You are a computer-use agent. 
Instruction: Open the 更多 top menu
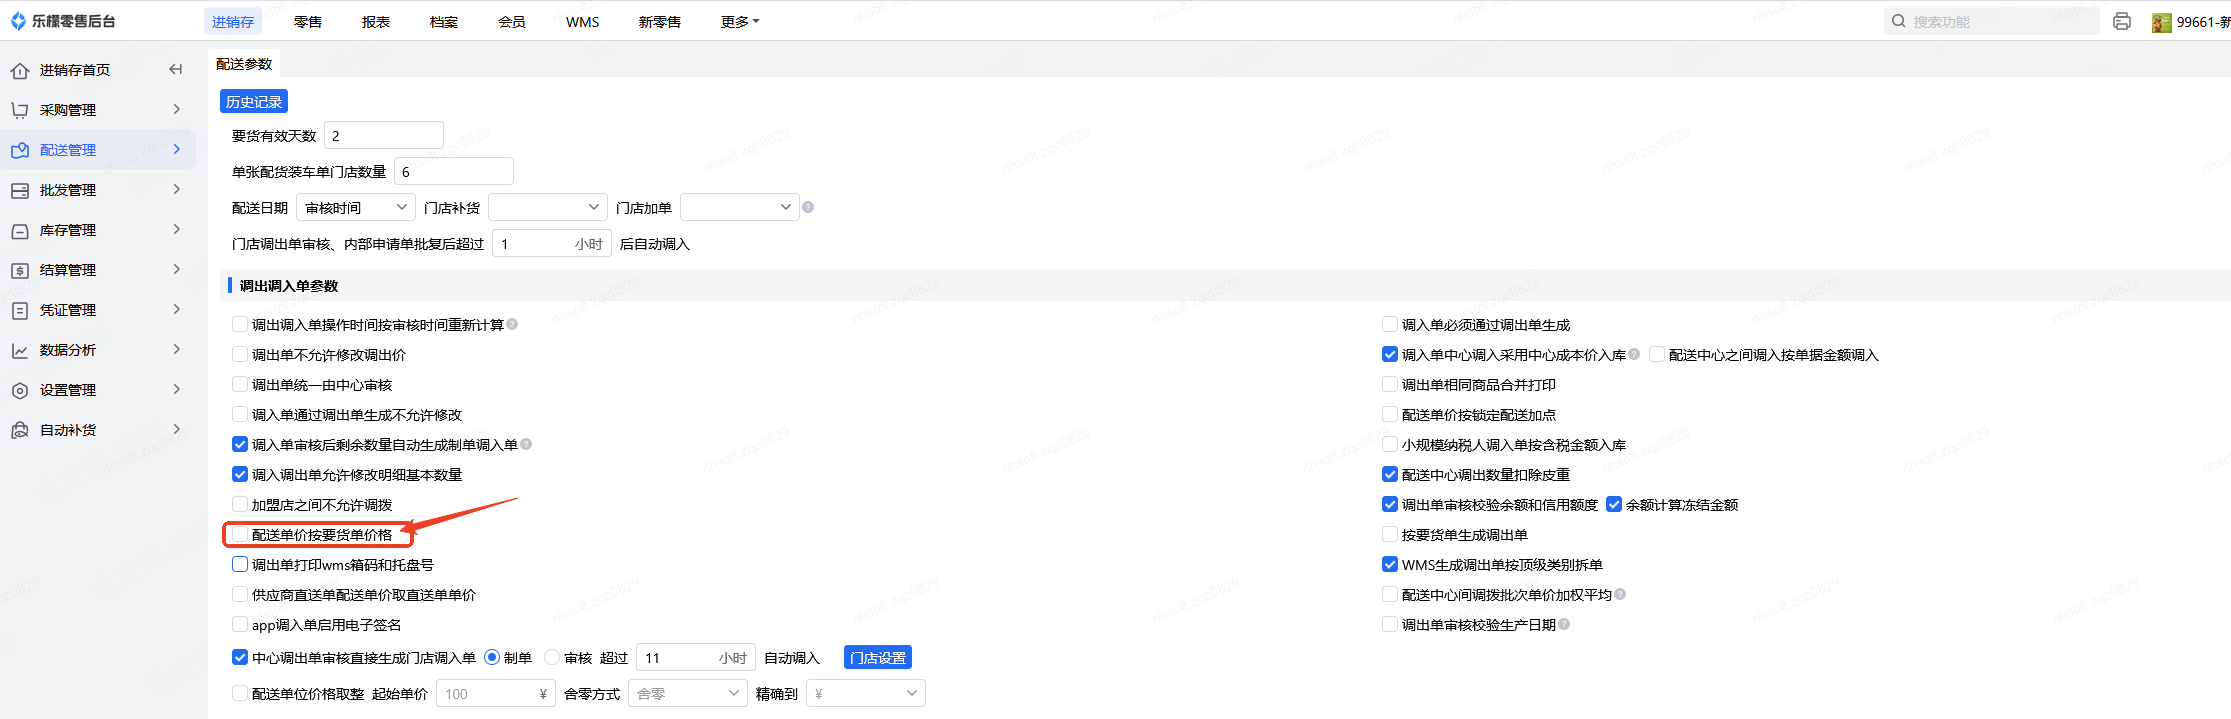tap(739, 21)
